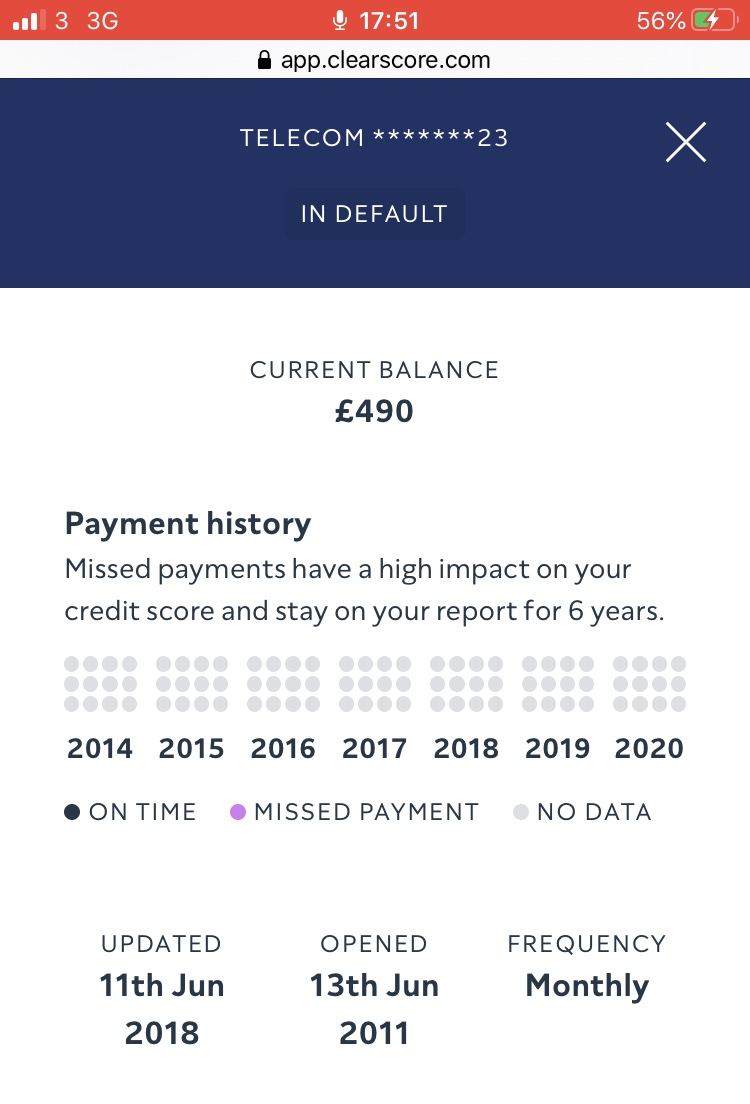The width and height of the screenshot is (750, 1104).
Task: Tap the purple Missed Payment legend dot
Action: [x=238, y=812]
